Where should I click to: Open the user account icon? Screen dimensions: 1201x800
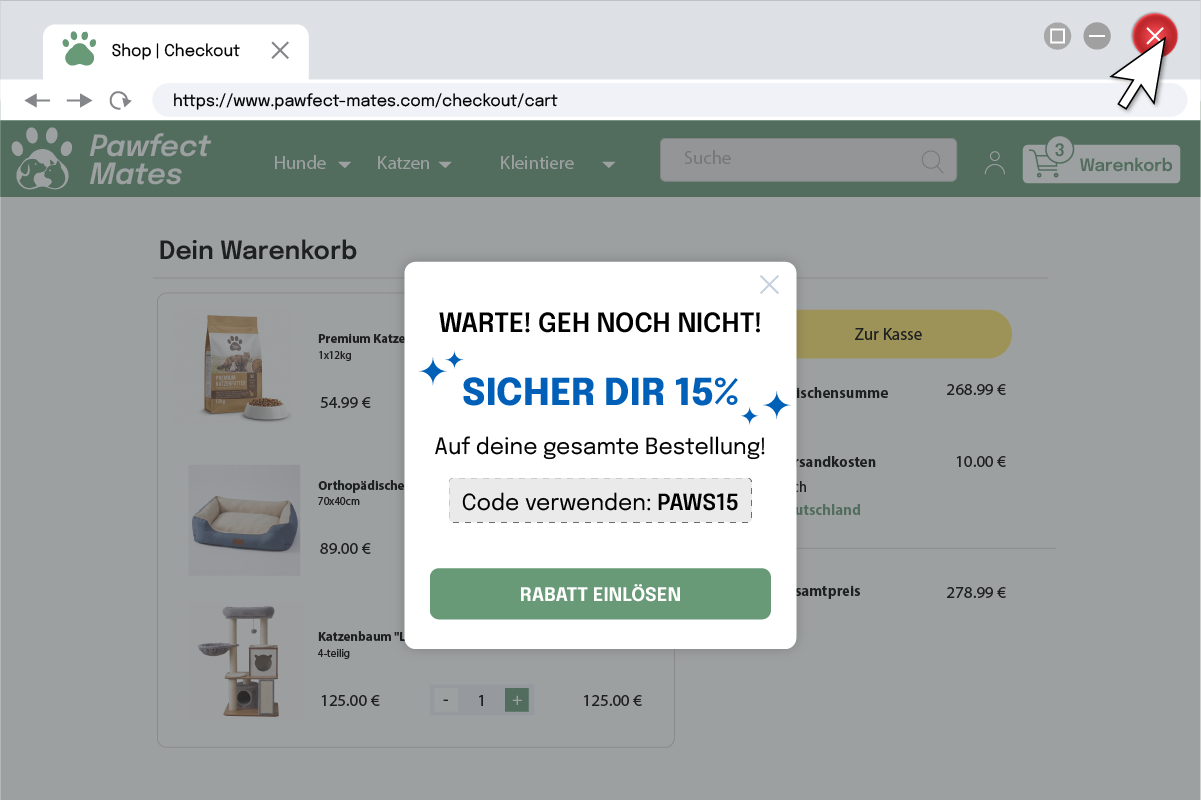point(994,163)
